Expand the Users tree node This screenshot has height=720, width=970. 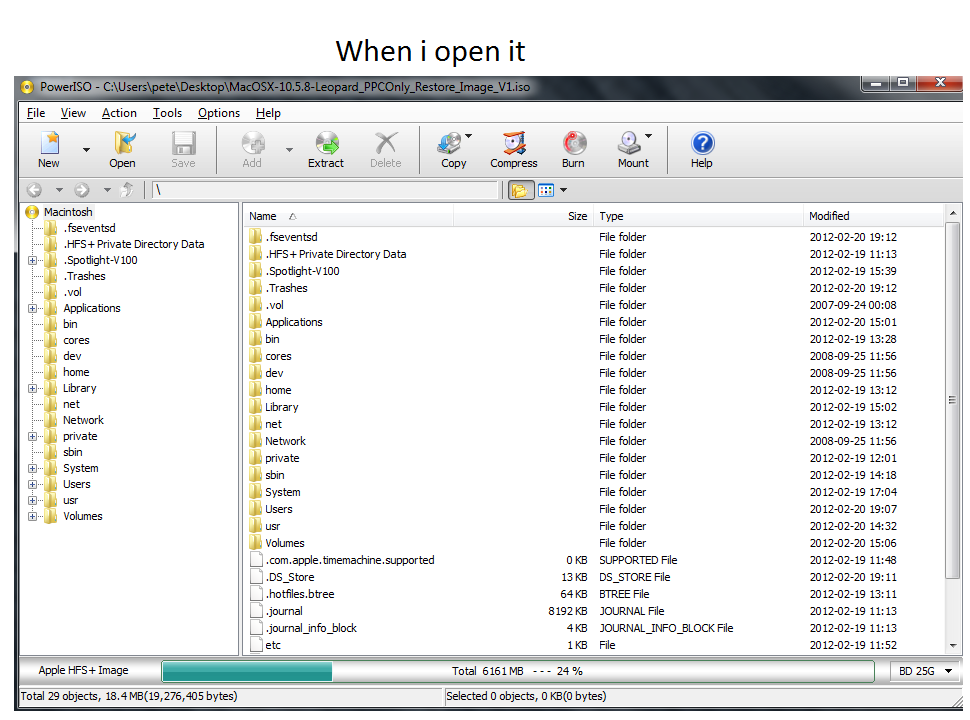(32, 484)
